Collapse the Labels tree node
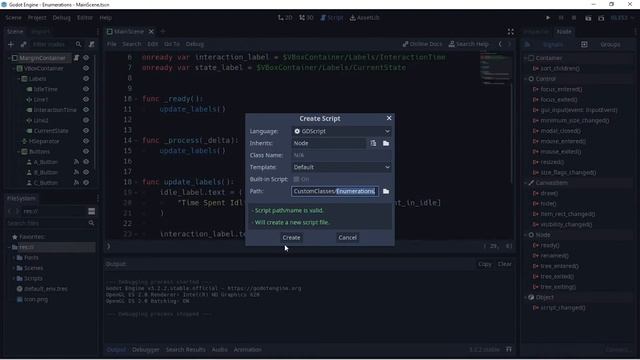This screenshot has height=360, width=640. [x=18, y=79]
